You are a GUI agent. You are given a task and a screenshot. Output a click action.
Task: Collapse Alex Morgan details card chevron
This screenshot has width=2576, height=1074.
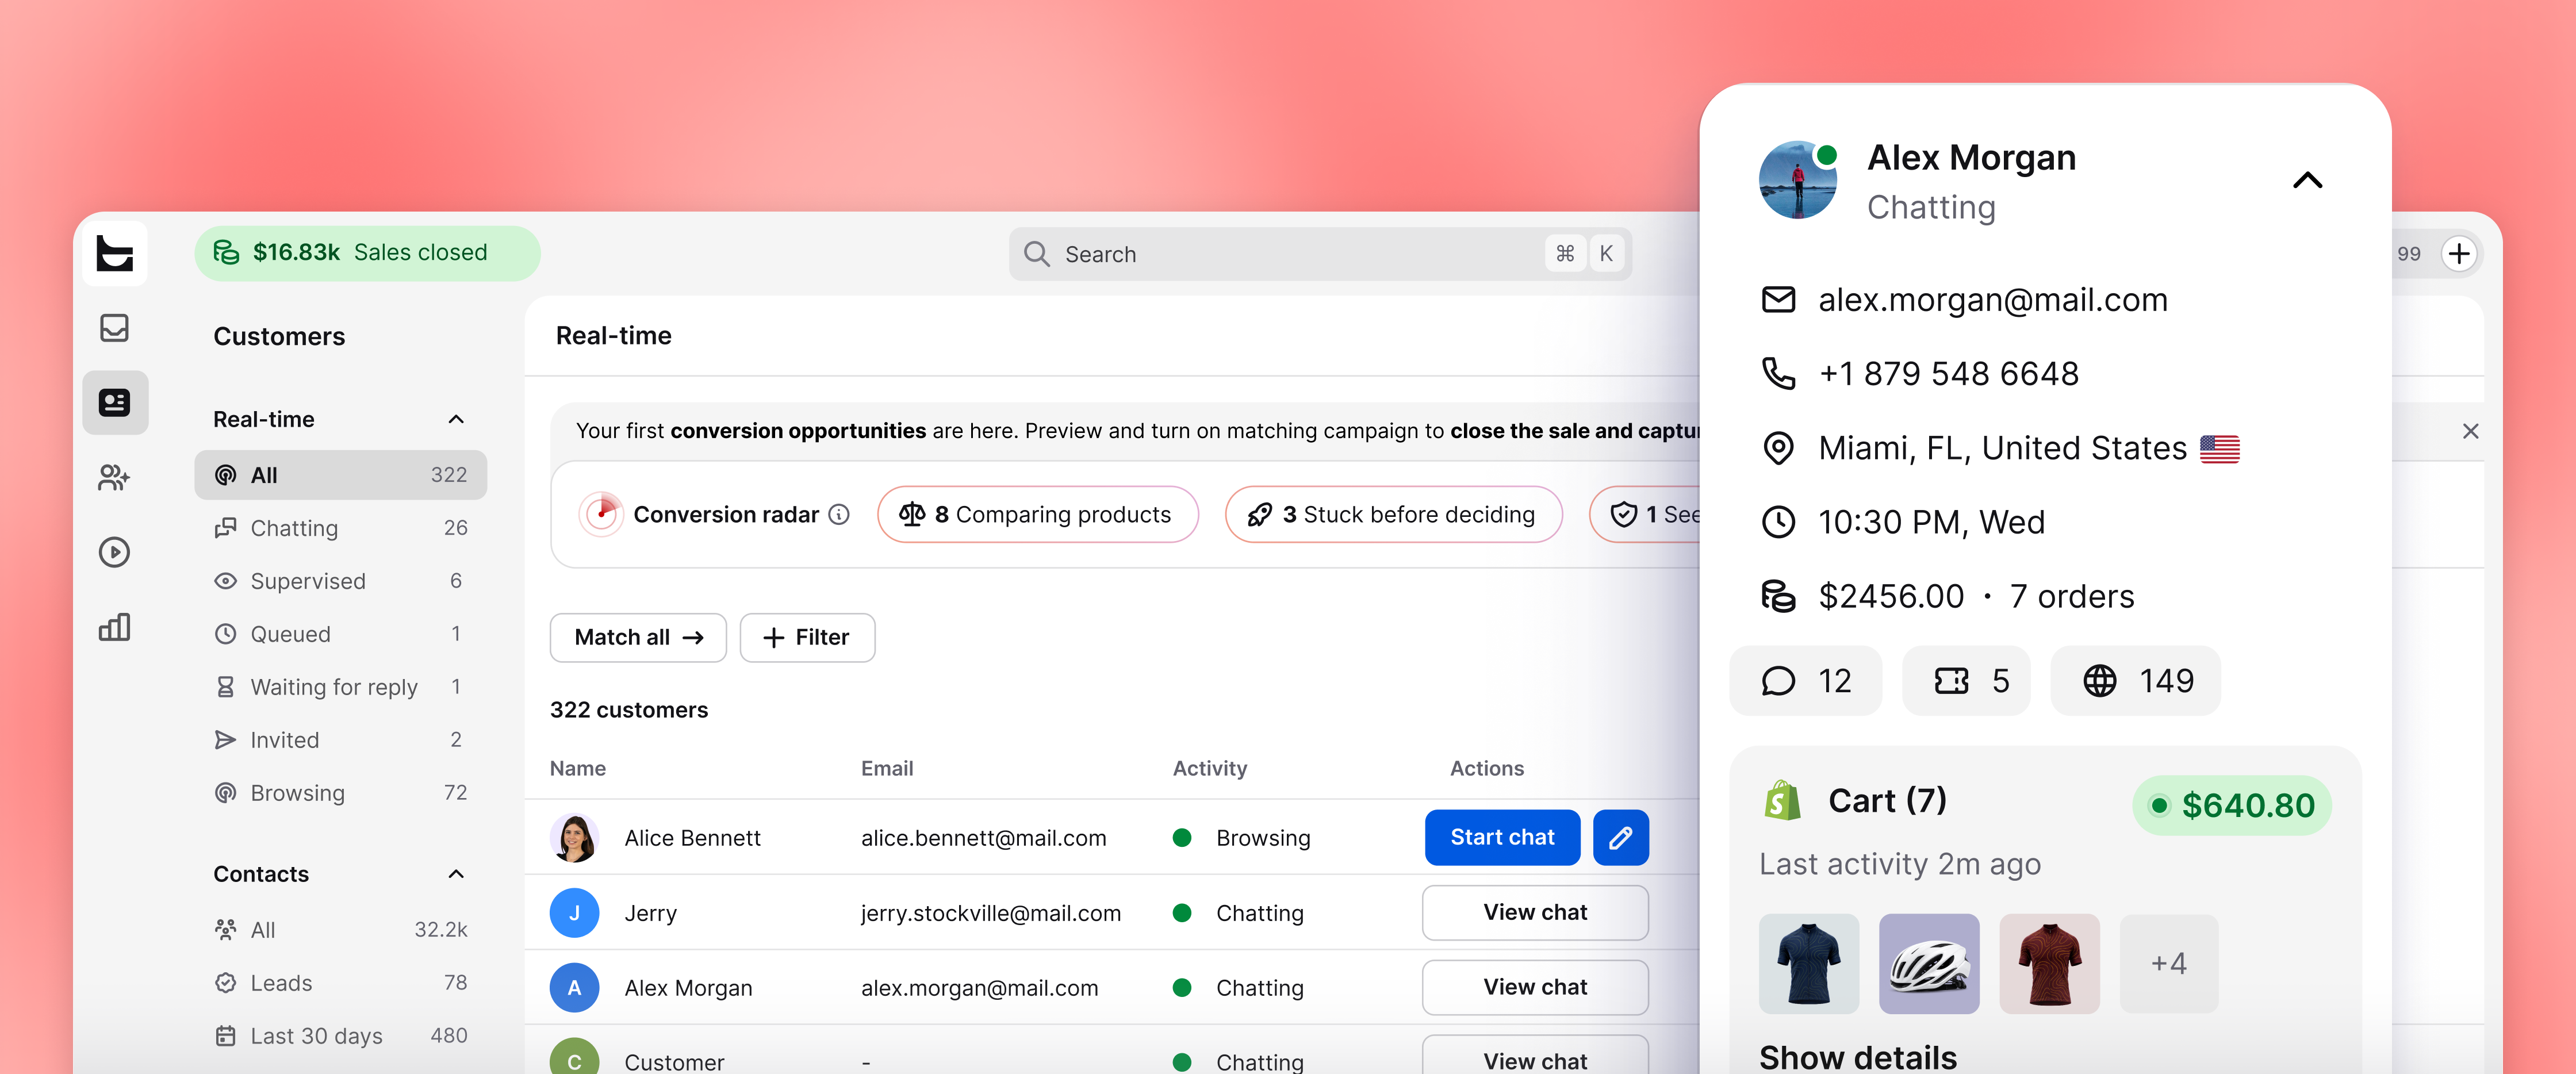coord(2307,180)
